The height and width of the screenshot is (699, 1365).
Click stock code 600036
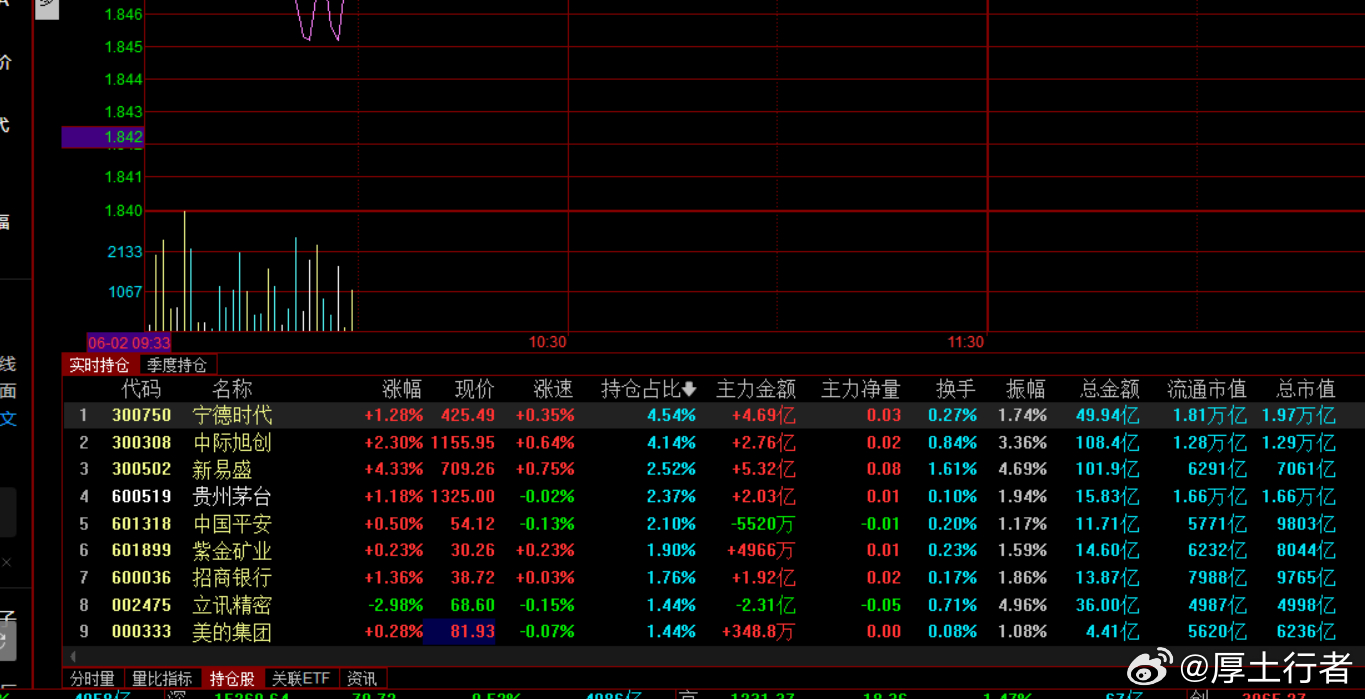tap(141, 578)
